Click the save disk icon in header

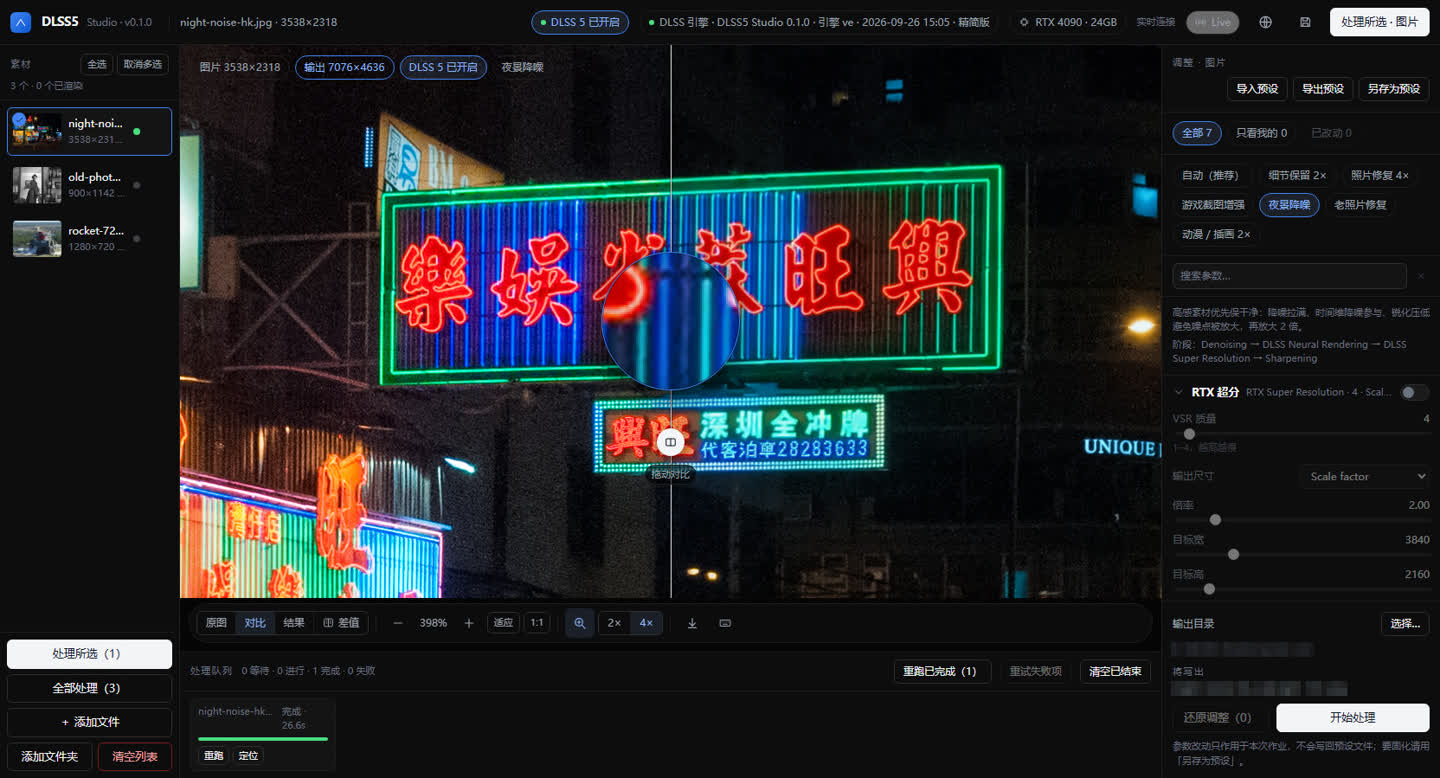tap(1305, 22)
